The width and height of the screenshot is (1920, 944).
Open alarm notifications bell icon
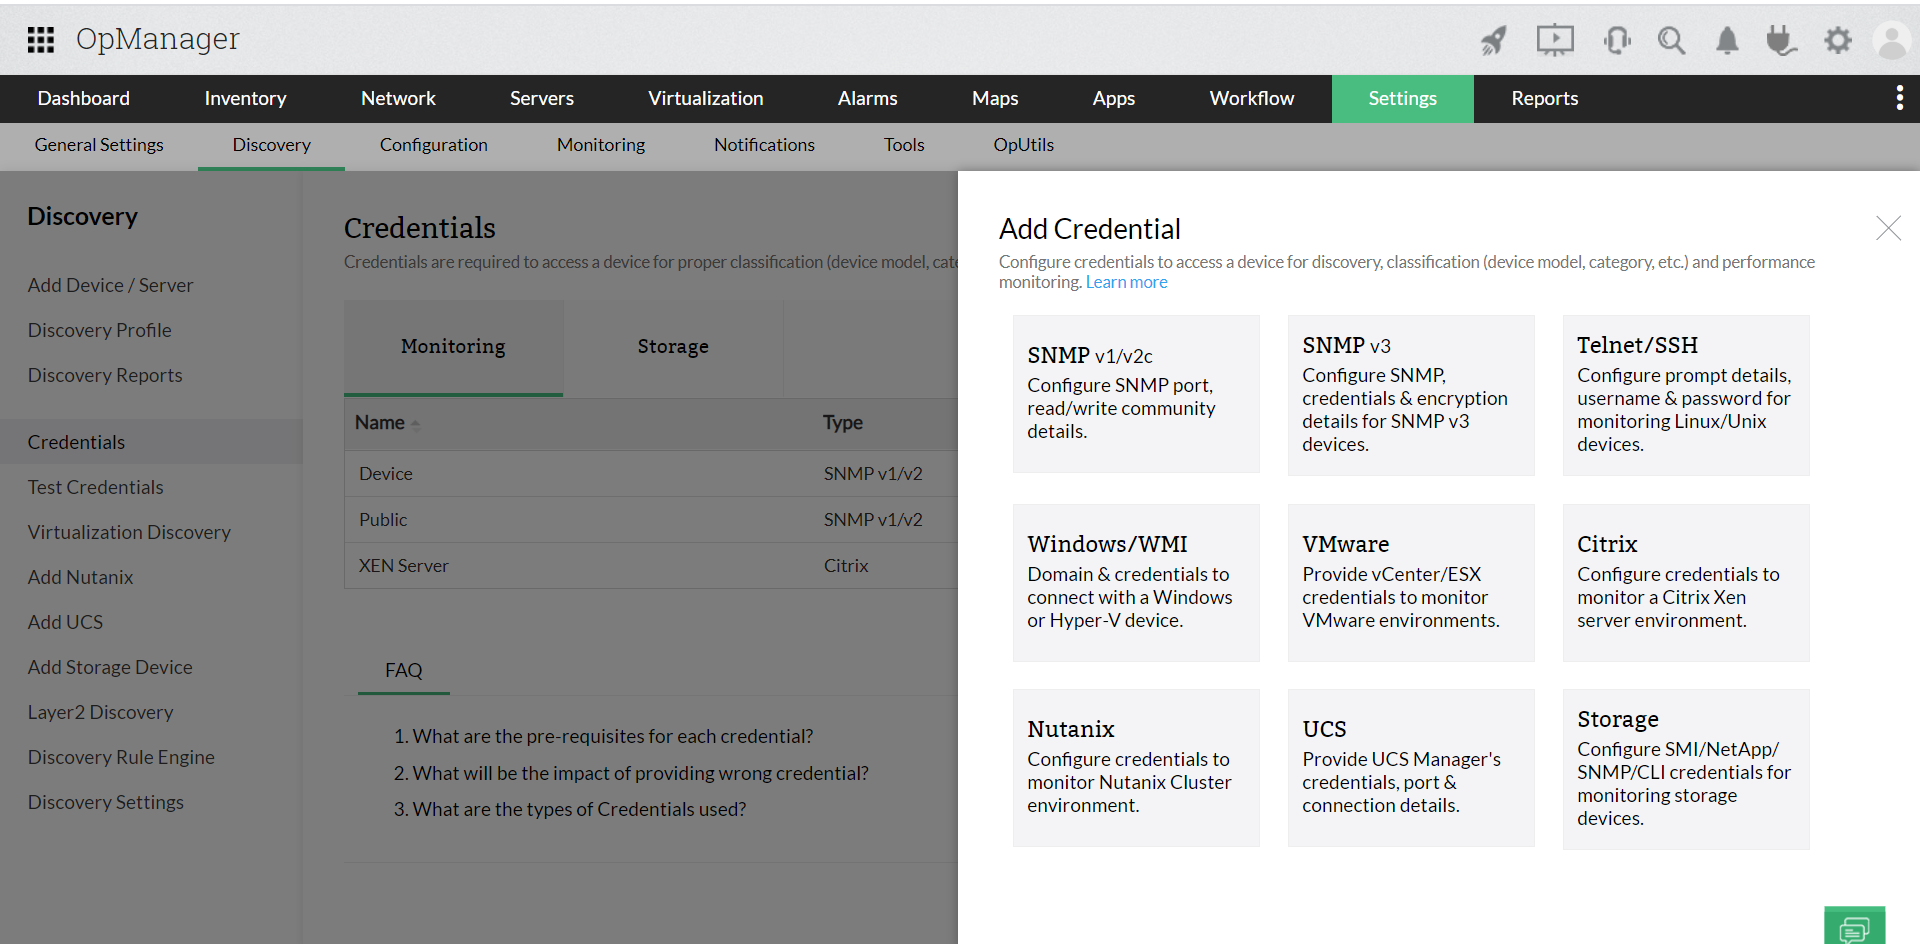1727,40
